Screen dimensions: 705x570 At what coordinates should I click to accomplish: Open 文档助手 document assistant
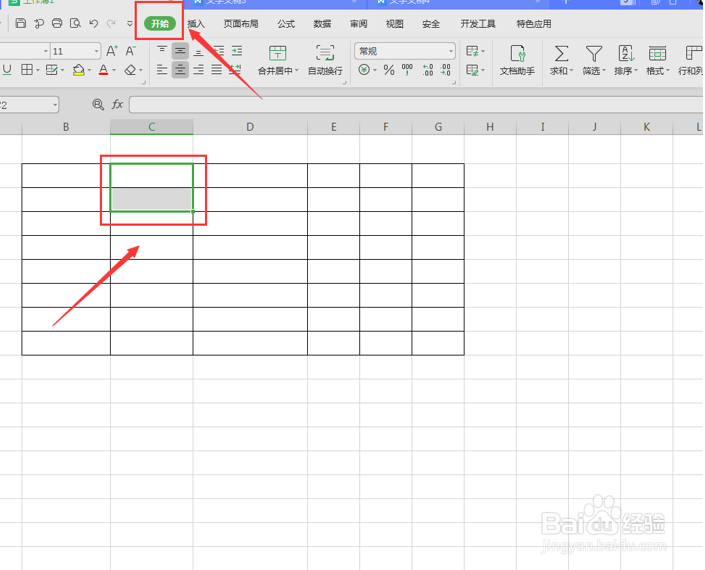click(518, 60)
